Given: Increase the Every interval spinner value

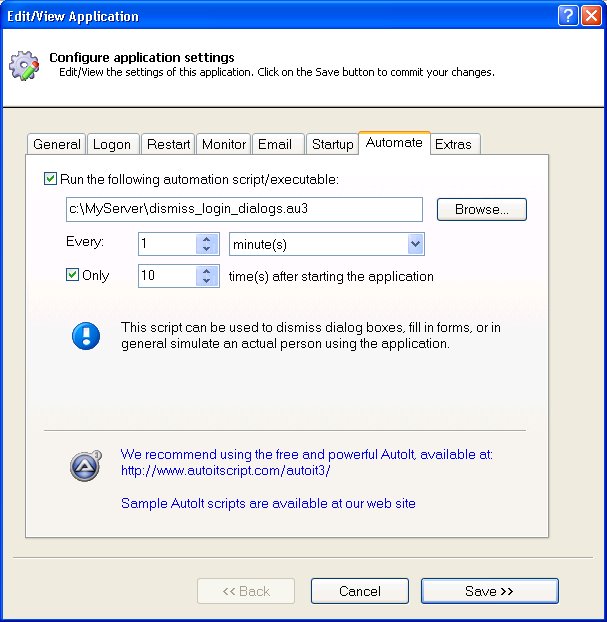Looking at the screenshot, I should tap(208, 239).
